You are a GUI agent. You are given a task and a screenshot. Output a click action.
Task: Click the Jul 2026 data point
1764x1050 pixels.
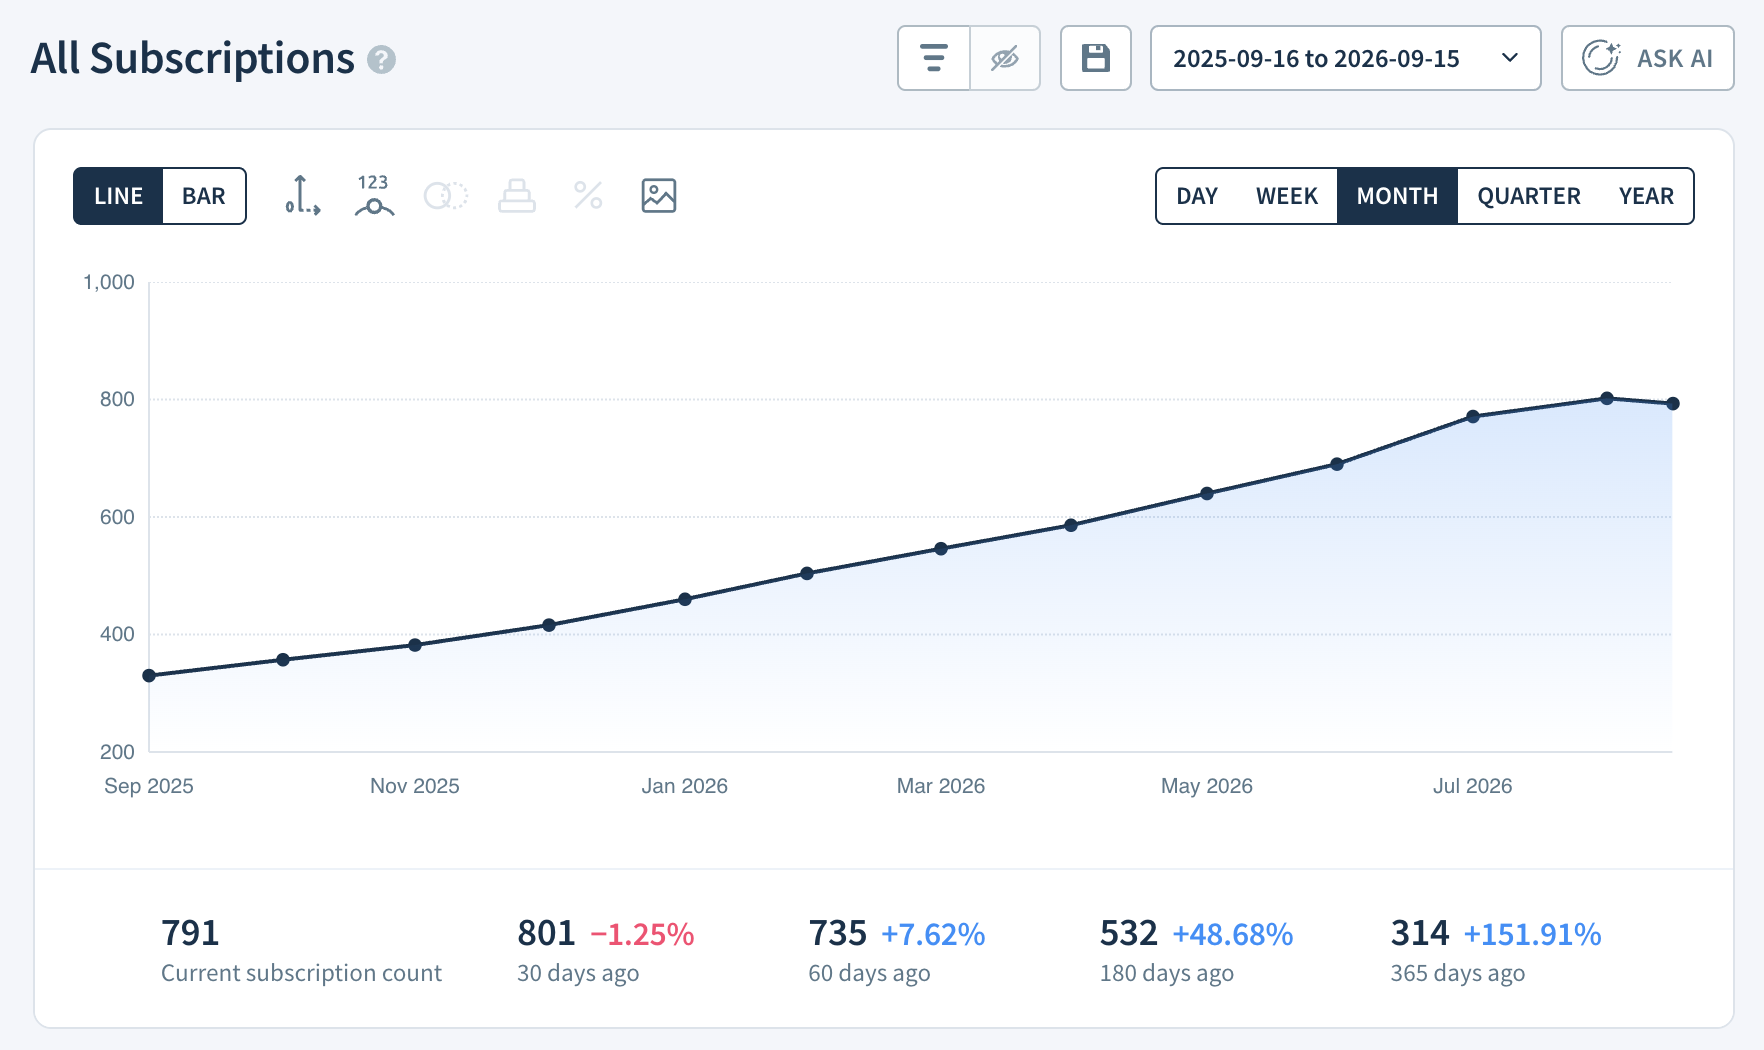[1473, 417]
